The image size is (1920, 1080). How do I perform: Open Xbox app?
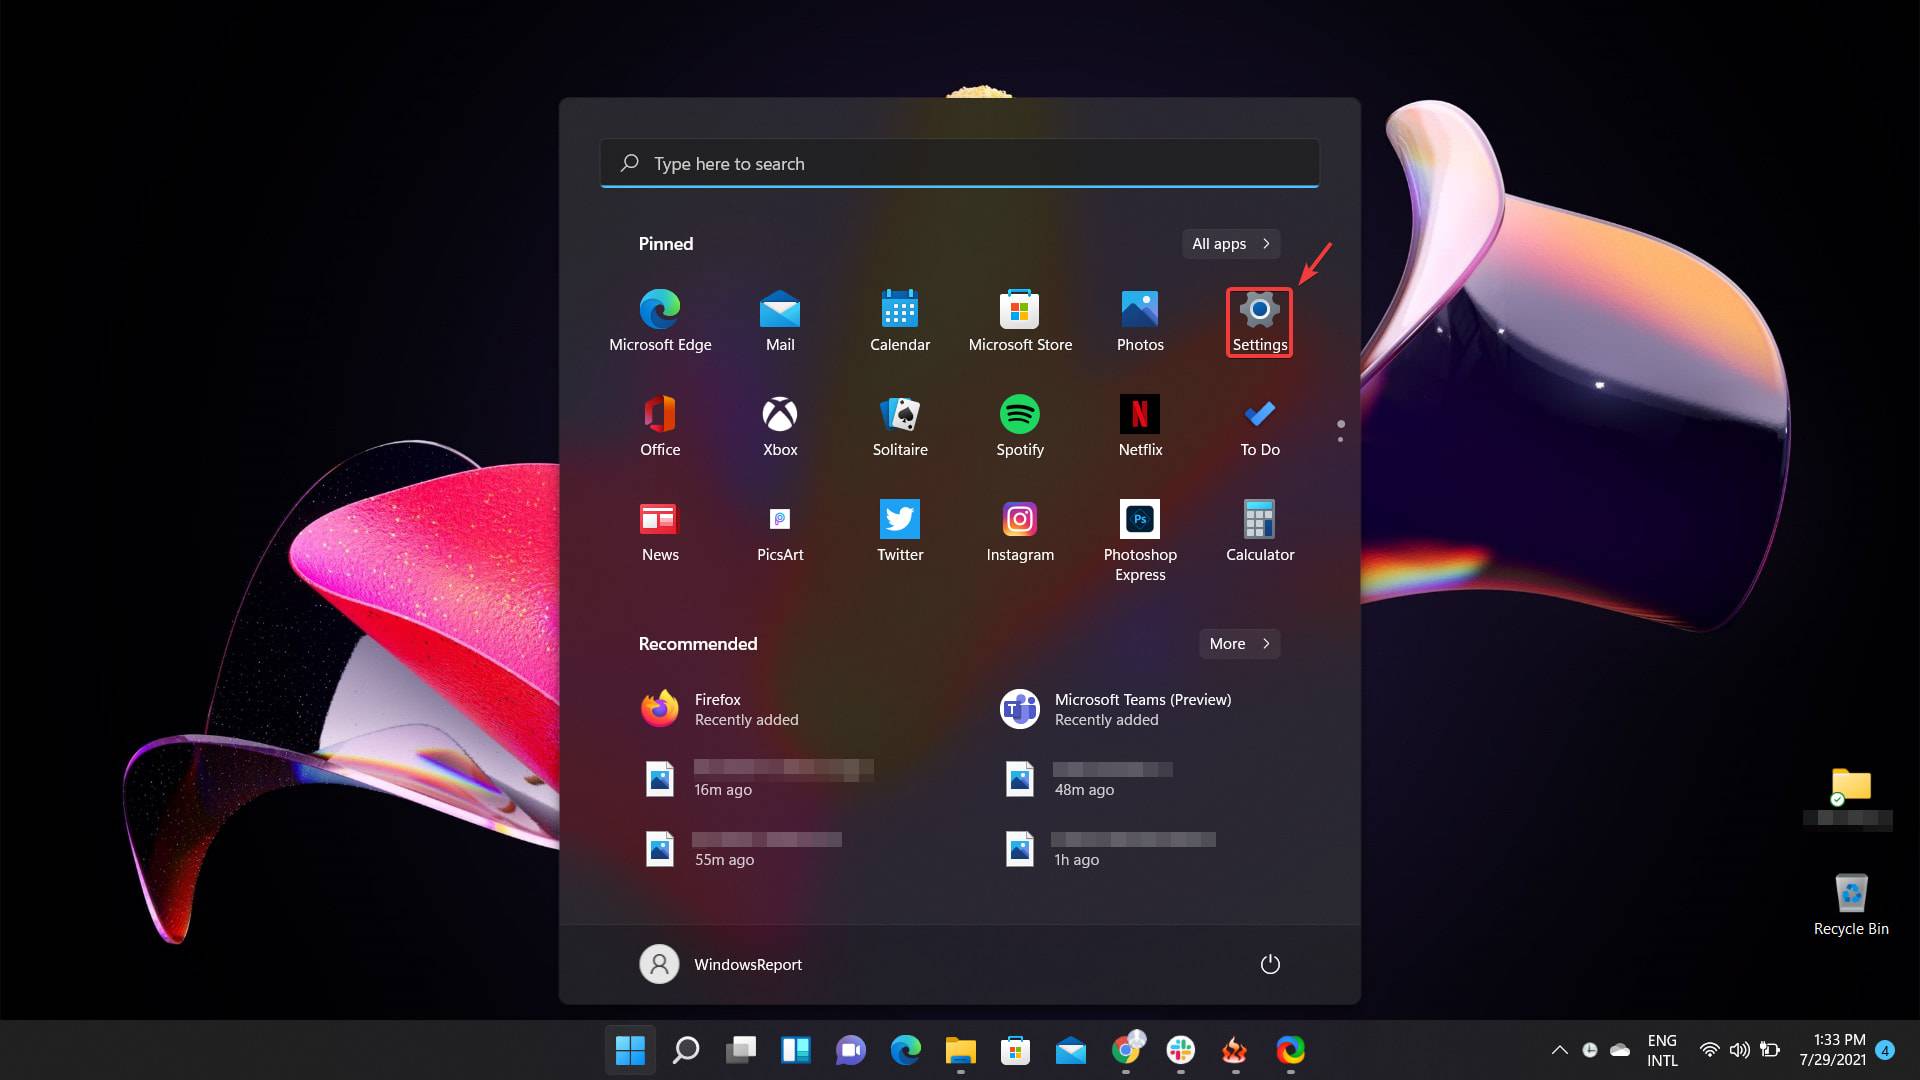pos(781,414)
